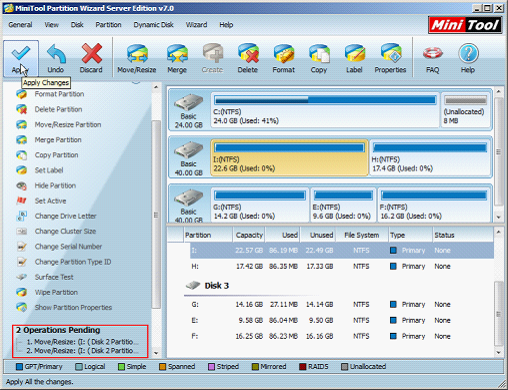
Task: Choose Change Cluster Size in sidebar
Action: (56, 231)
